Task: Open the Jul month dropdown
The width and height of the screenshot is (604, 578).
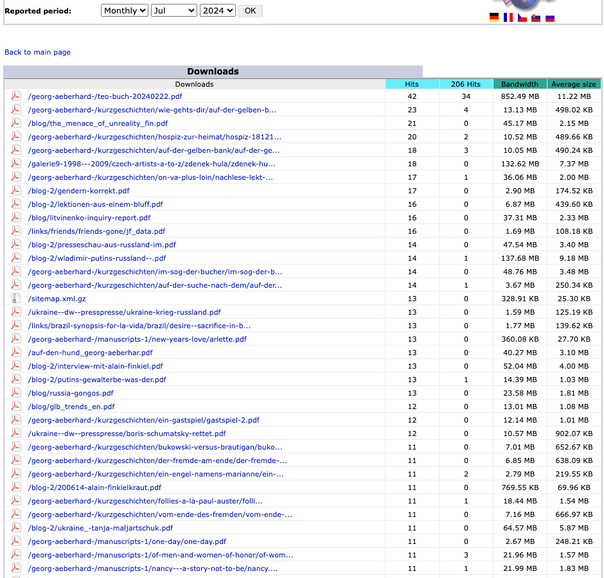Action: coord(174,11)
